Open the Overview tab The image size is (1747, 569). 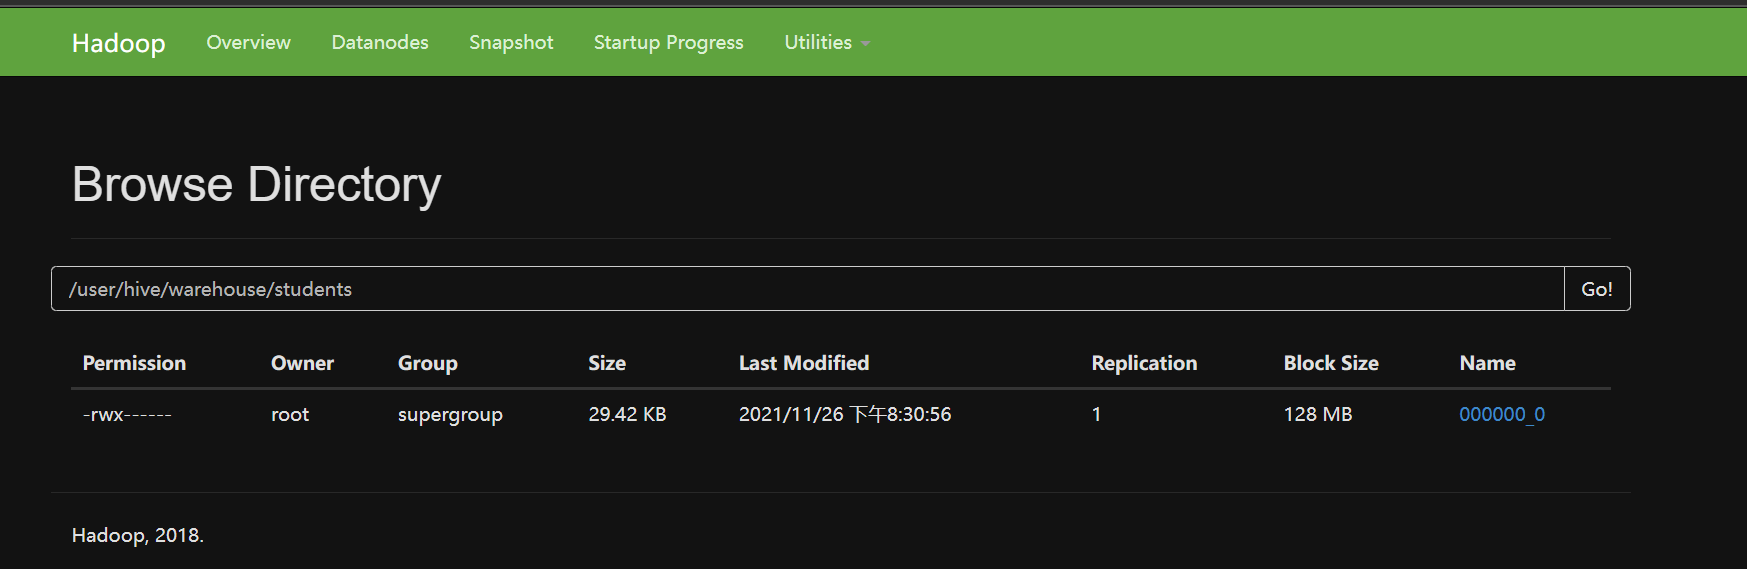click(248, 42)
